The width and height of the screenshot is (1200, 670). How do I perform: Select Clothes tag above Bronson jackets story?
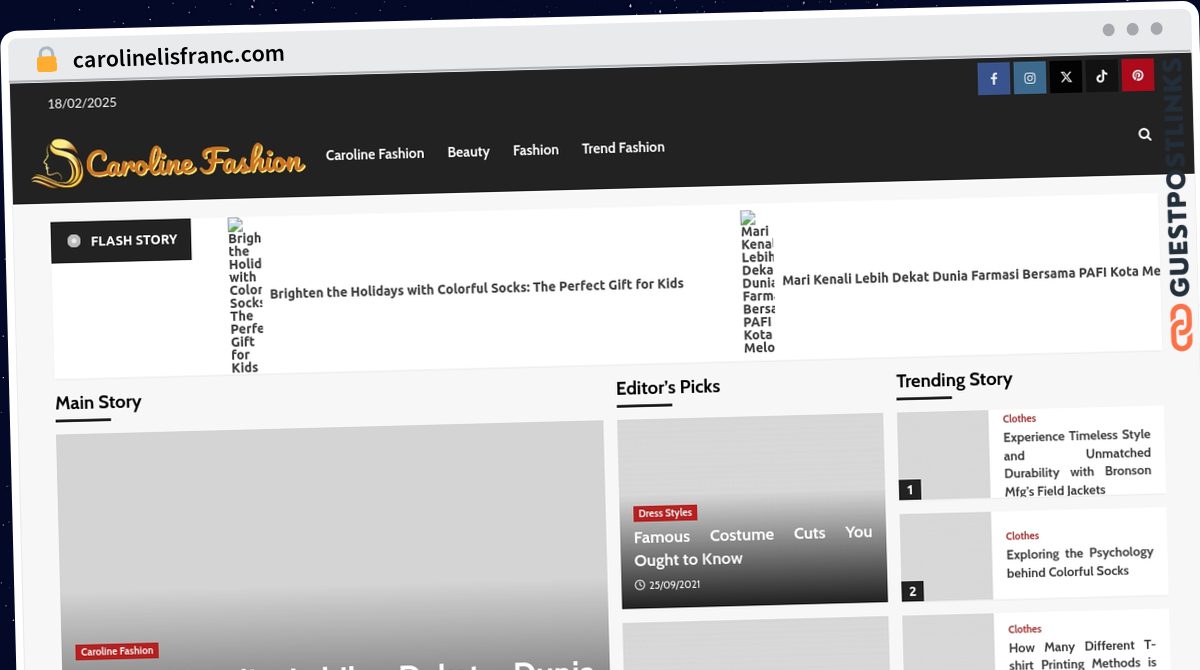click(1019, 419)
